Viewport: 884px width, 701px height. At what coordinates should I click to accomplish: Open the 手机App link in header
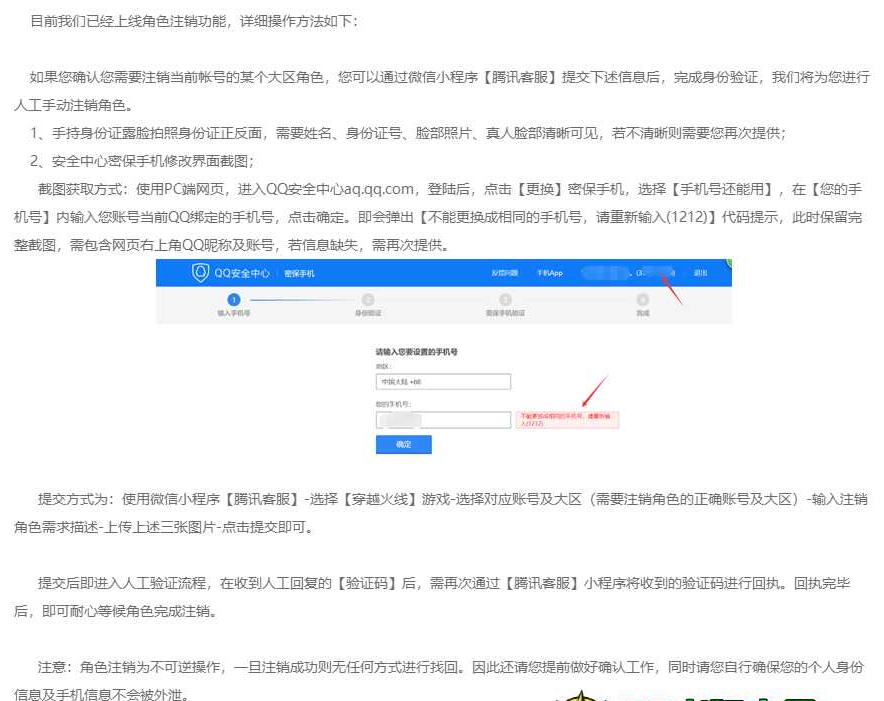pyautogui.click(x=550, y=273)
